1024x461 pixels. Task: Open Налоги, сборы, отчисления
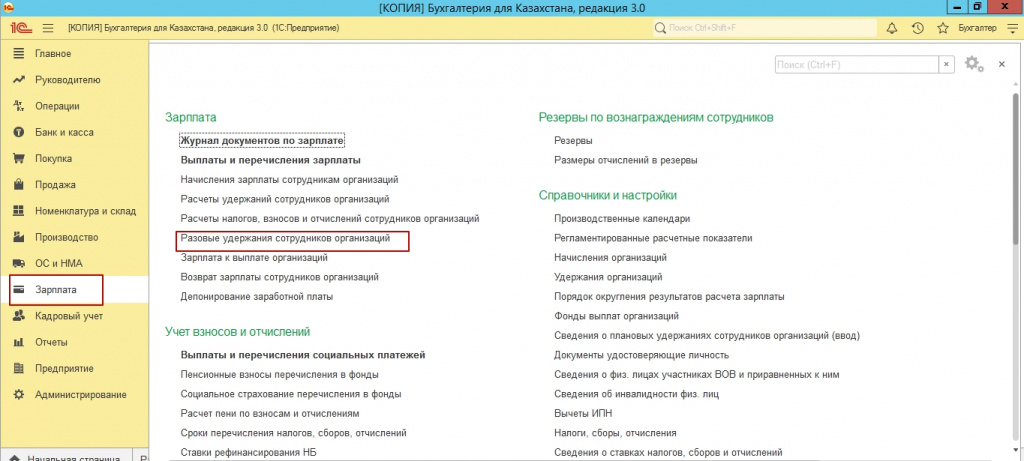(615, 433)
